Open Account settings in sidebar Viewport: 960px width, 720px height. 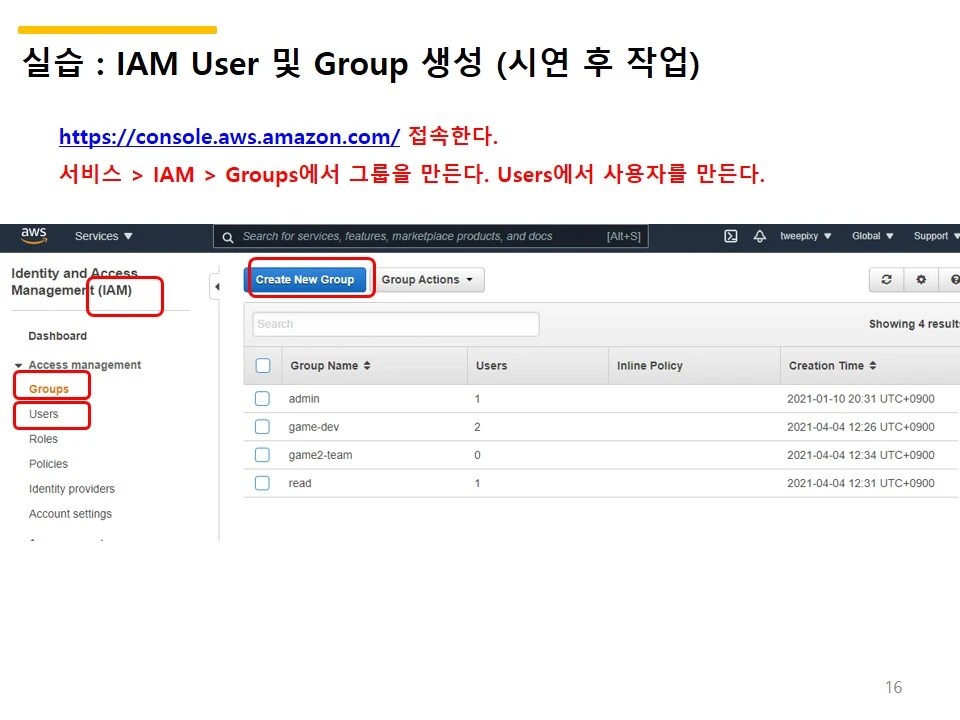point(70,514)
